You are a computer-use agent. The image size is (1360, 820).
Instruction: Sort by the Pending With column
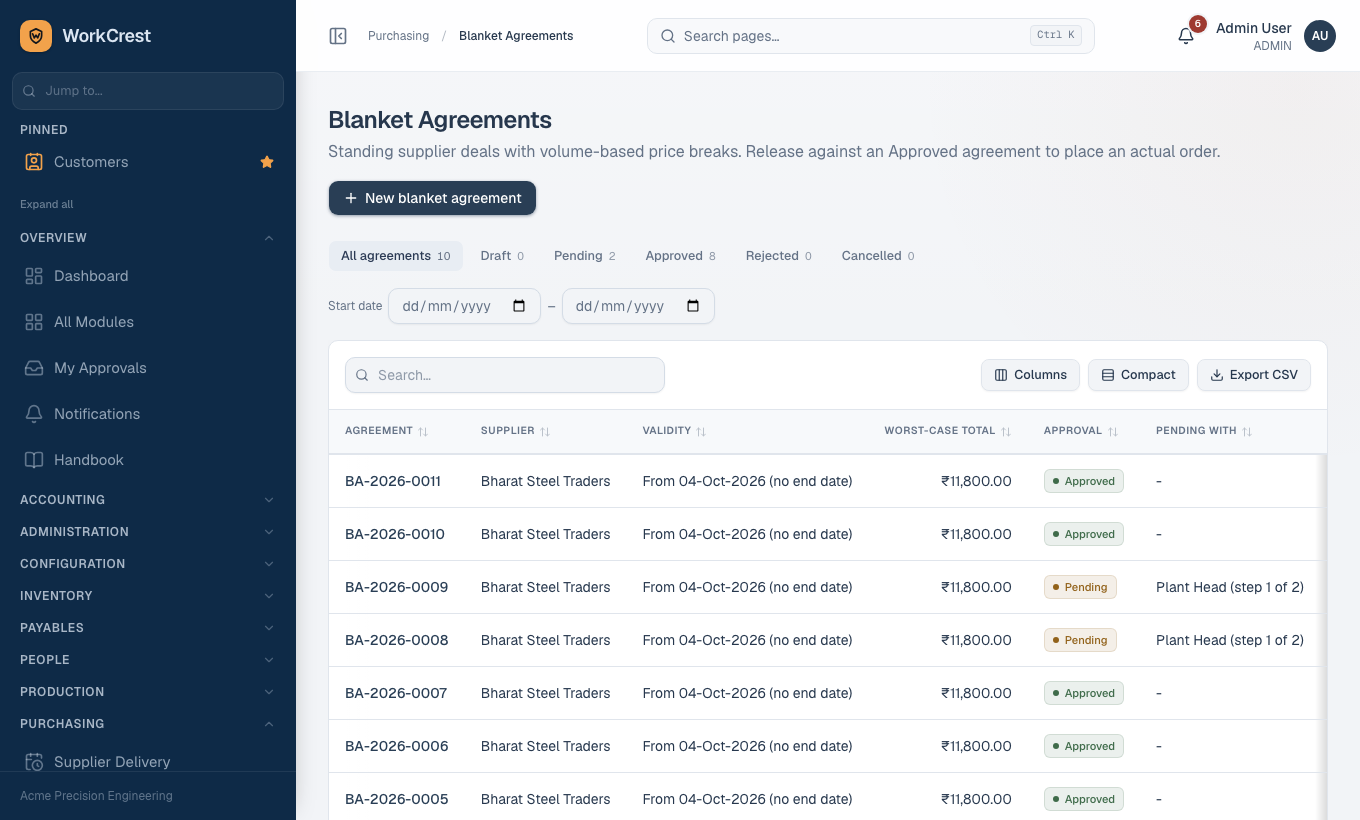click(x=1204, y=431)
